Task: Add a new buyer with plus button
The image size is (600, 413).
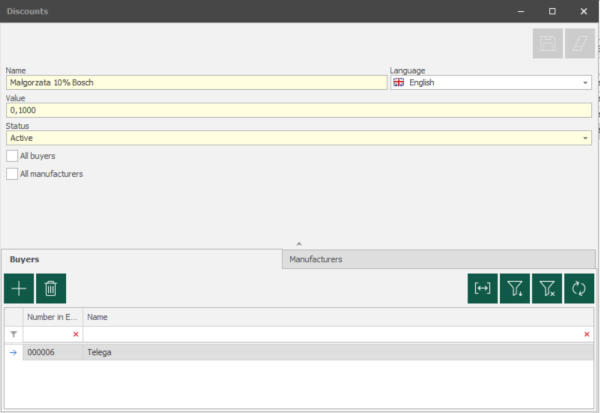Action: click(x=19, y=288)
